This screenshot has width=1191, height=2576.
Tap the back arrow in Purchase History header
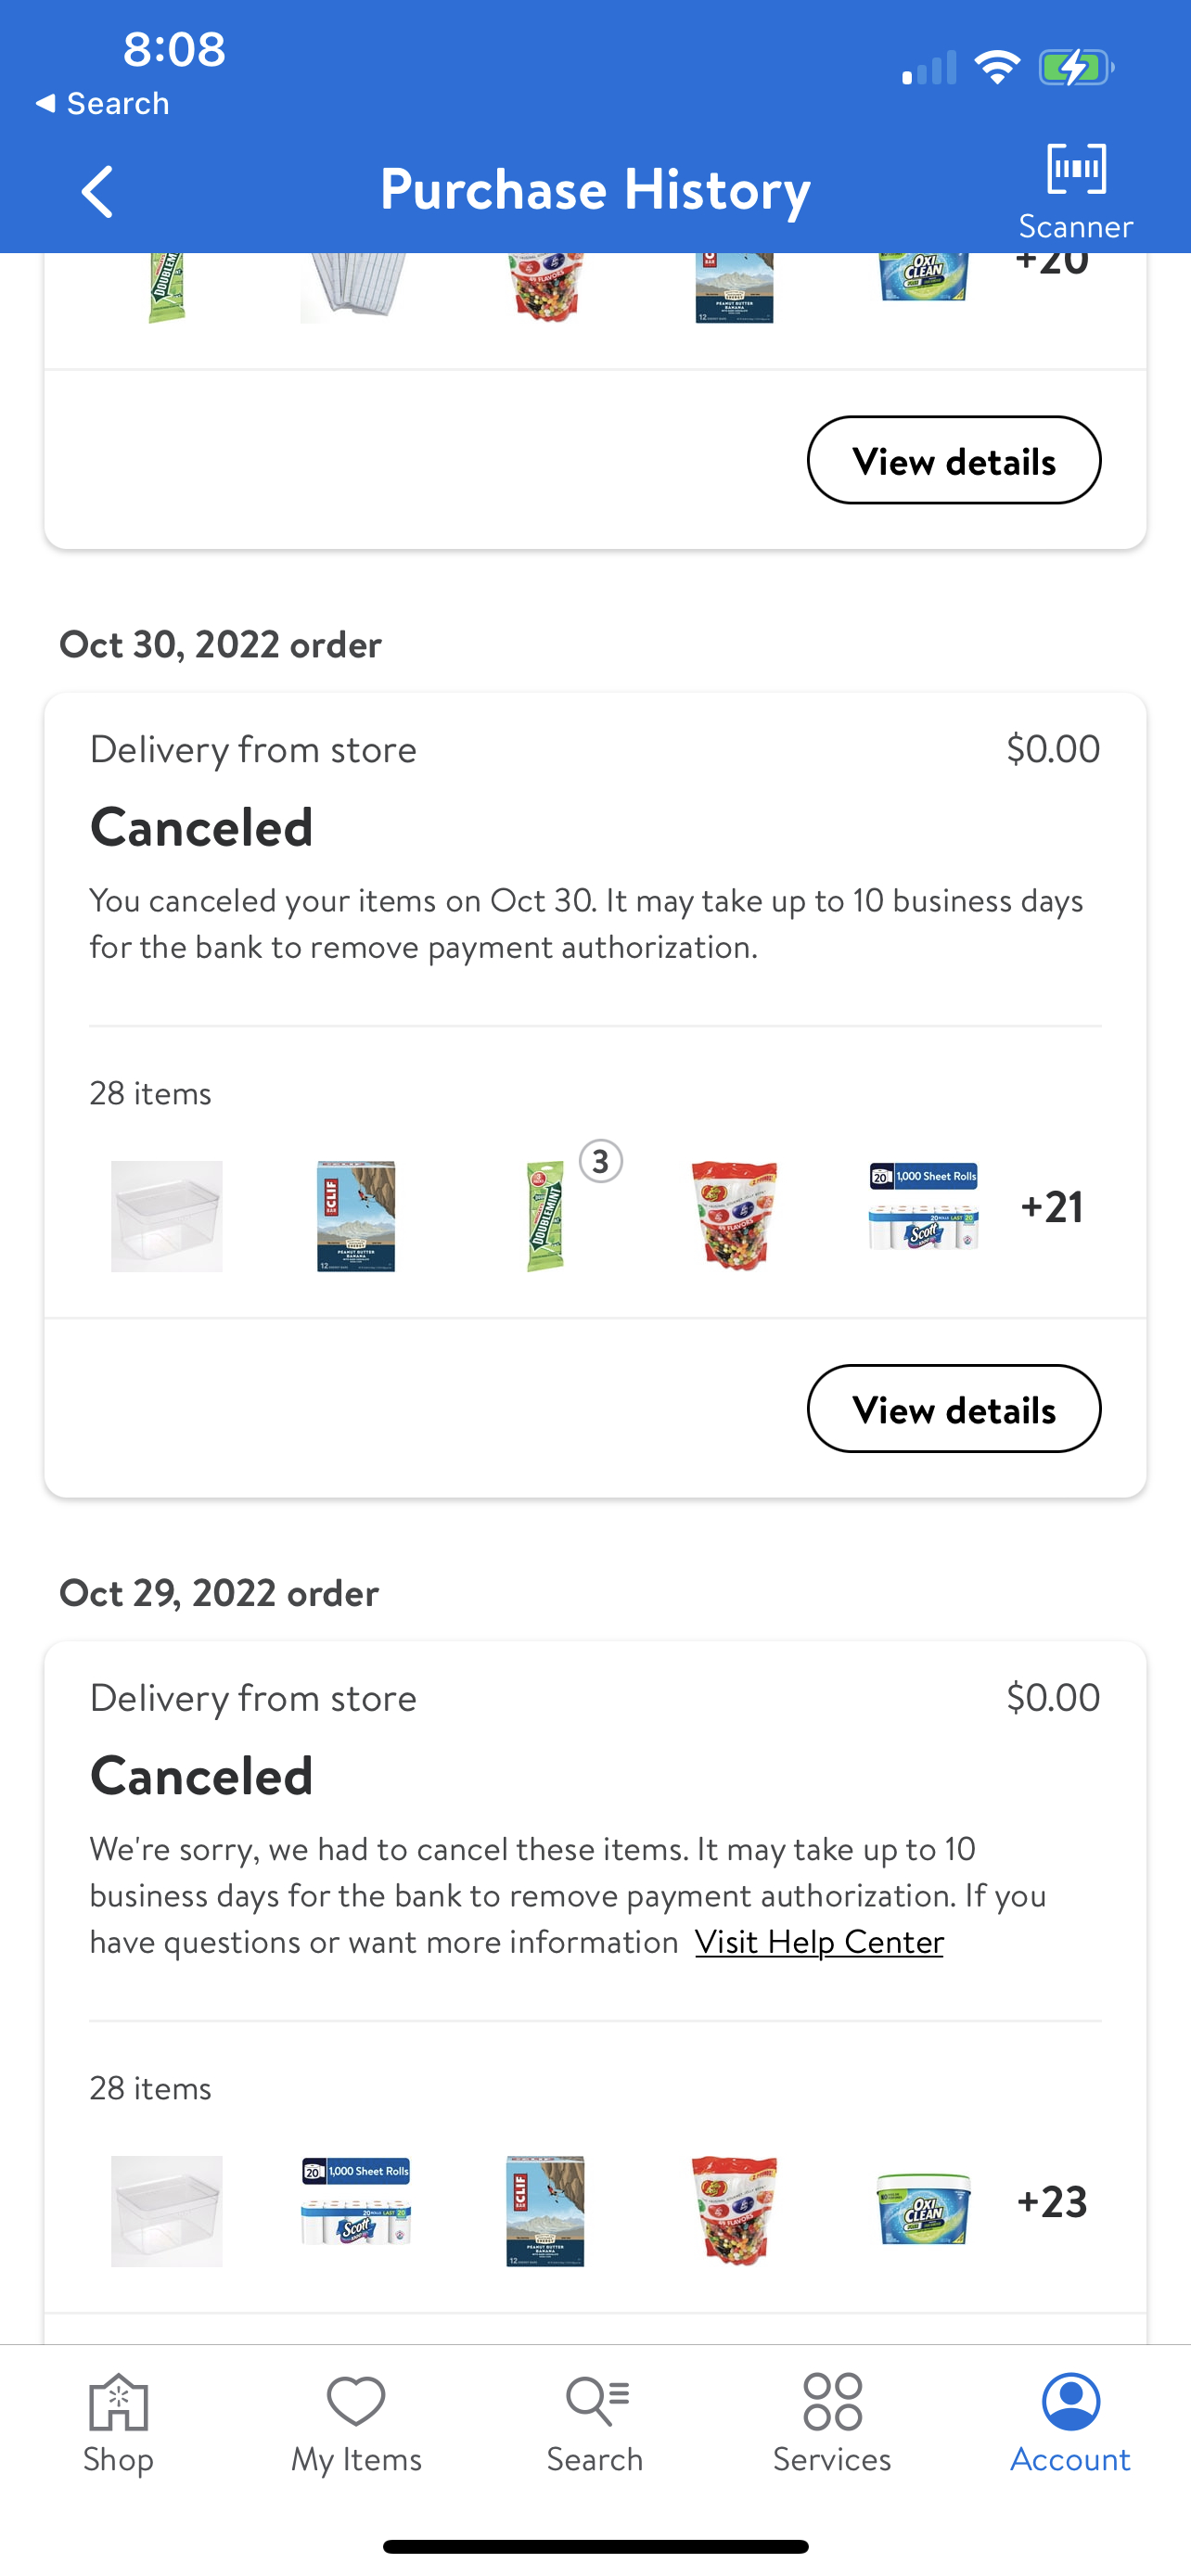(x=97, y=191)
